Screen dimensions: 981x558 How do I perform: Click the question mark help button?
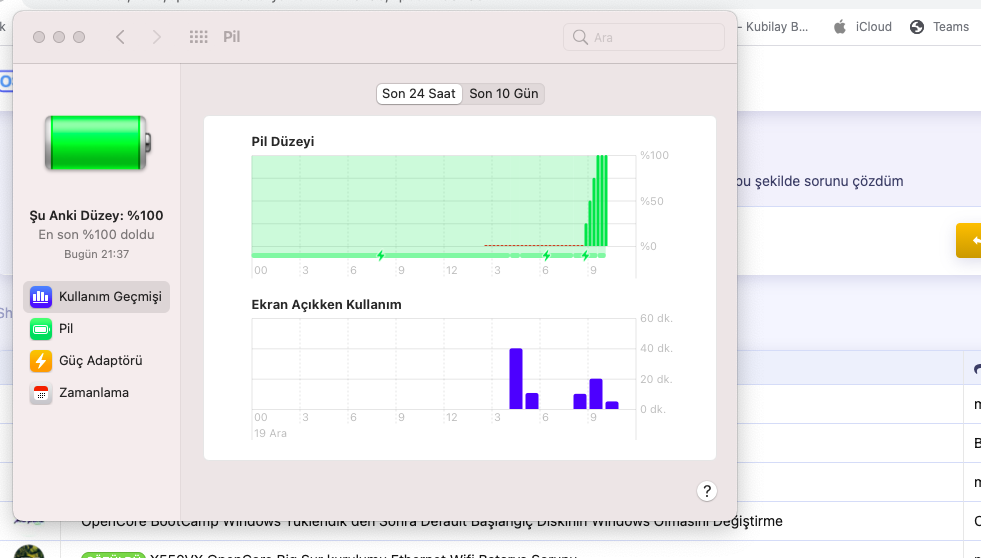(x=707, y=490)
